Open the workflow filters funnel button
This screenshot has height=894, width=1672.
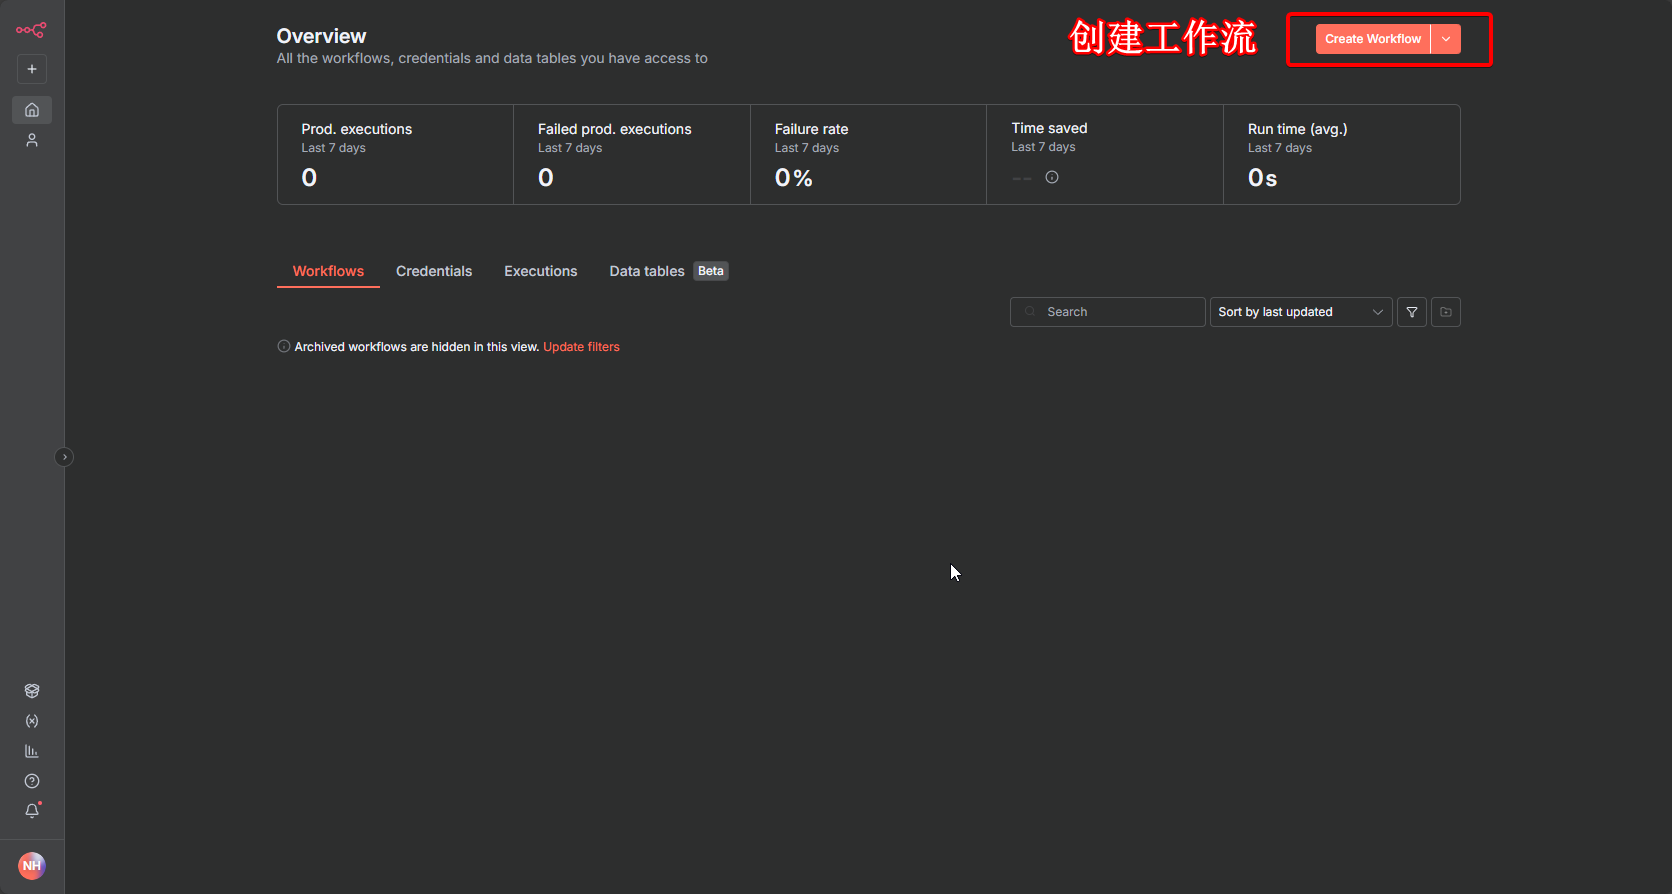pyautogui.click(x=1411, y=312)
